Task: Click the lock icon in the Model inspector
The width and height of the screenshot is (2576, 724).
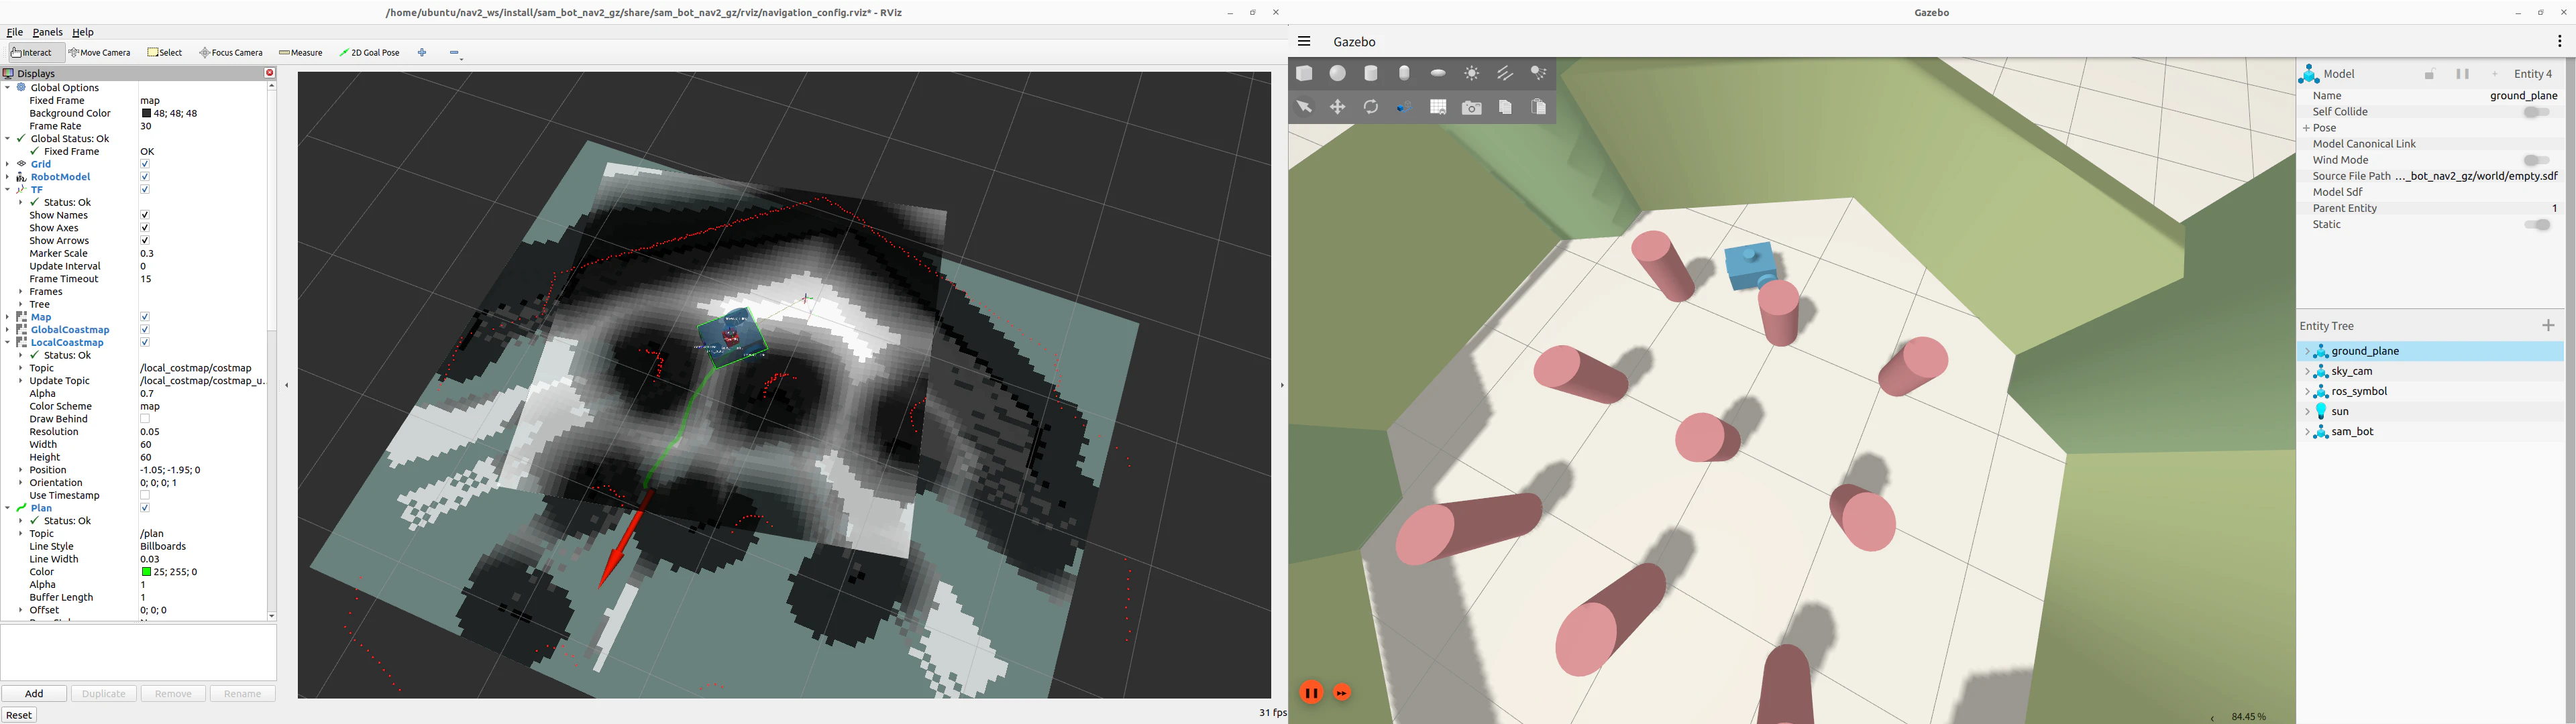Action: tap(2430, 74)
